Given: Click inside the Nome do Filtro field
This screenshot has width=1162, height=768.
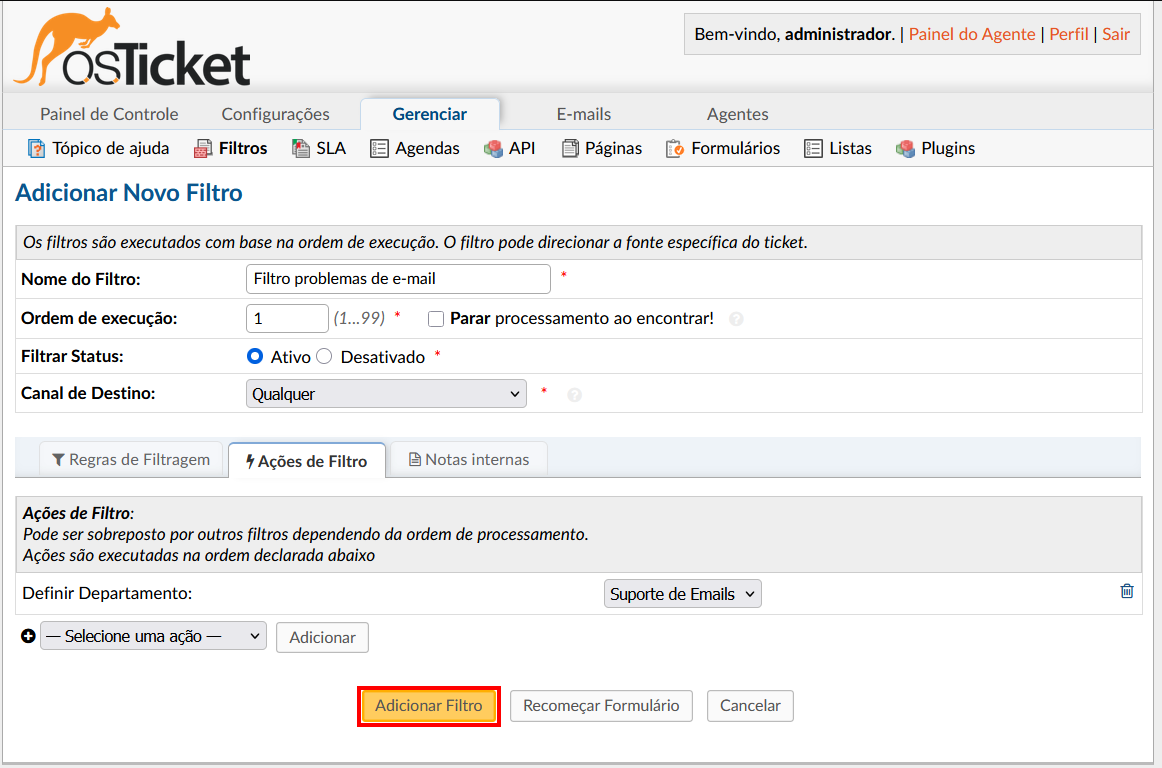Looking at the screenshot, I should (397, 278).
